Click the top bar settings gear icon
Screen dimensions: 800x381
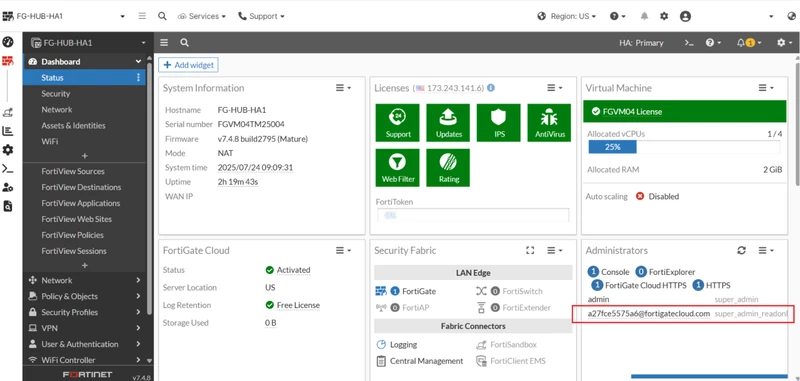tap(664, 16)
